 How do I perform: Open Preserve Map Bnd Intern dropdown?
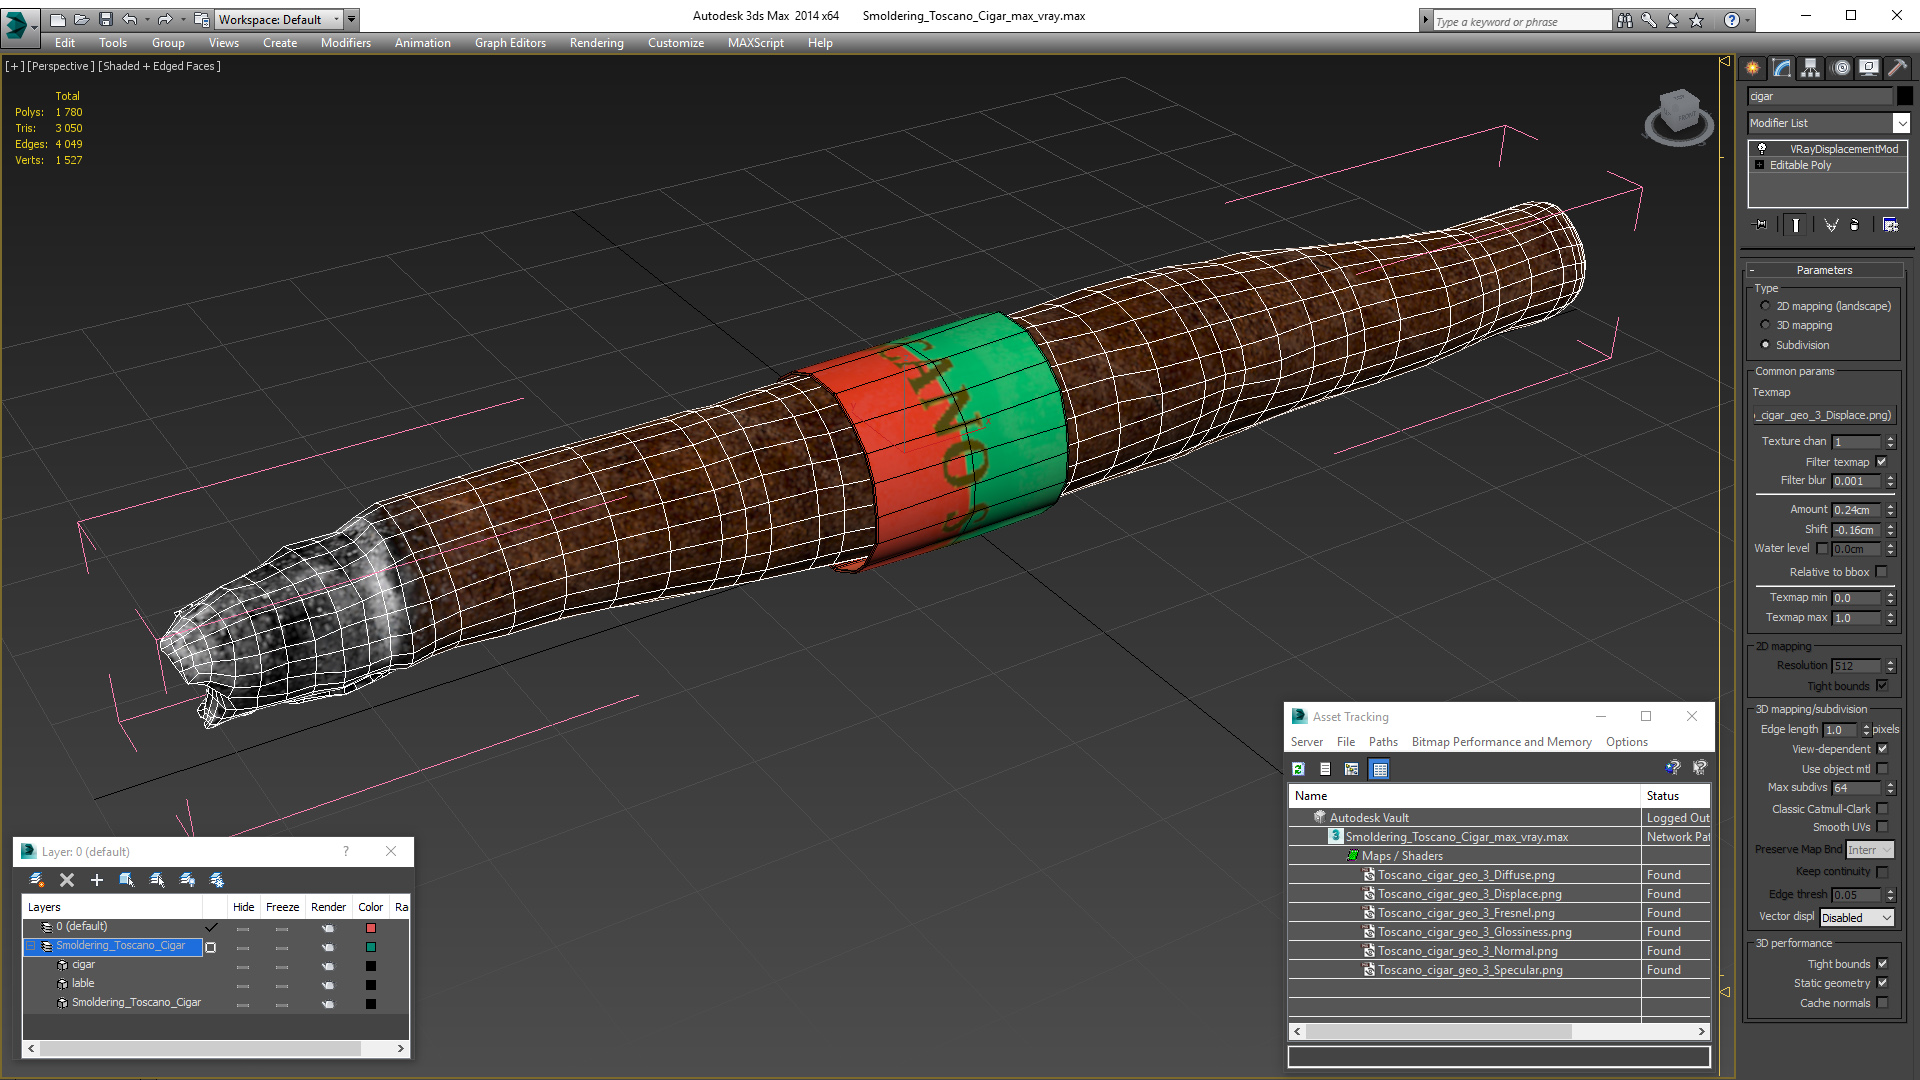pos(1870,850)
